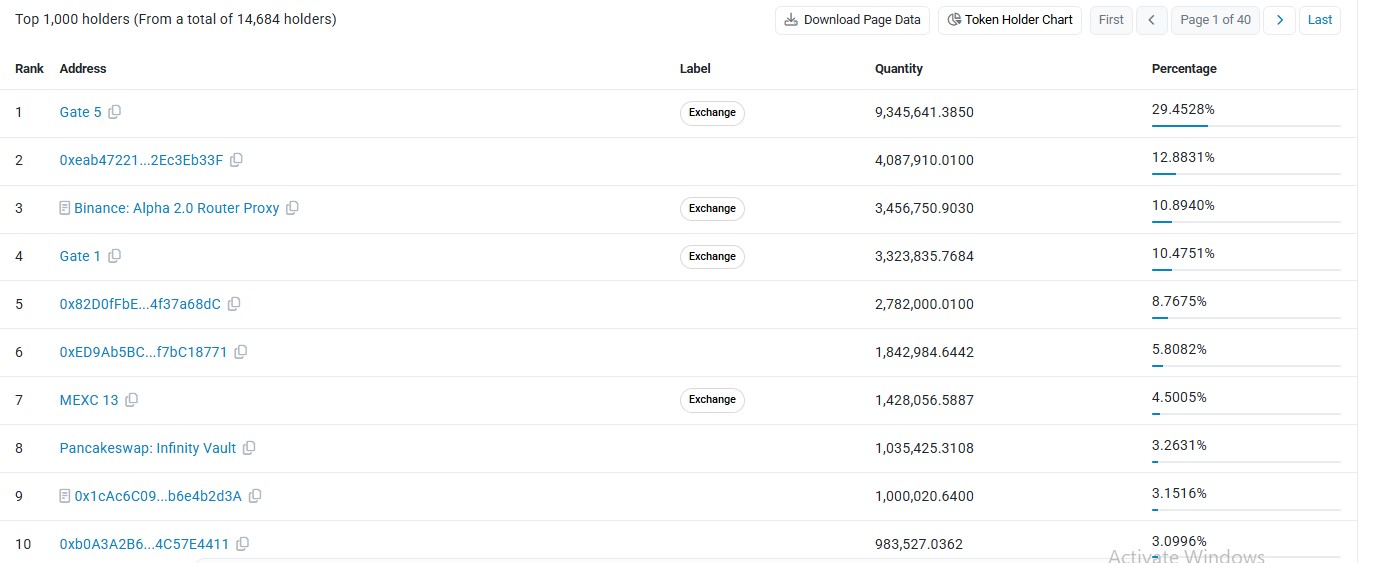Open holder 0xeab47221...2Ec3Eb33F
This screenshot has width=1385, height=563.
tap(142, 160)
